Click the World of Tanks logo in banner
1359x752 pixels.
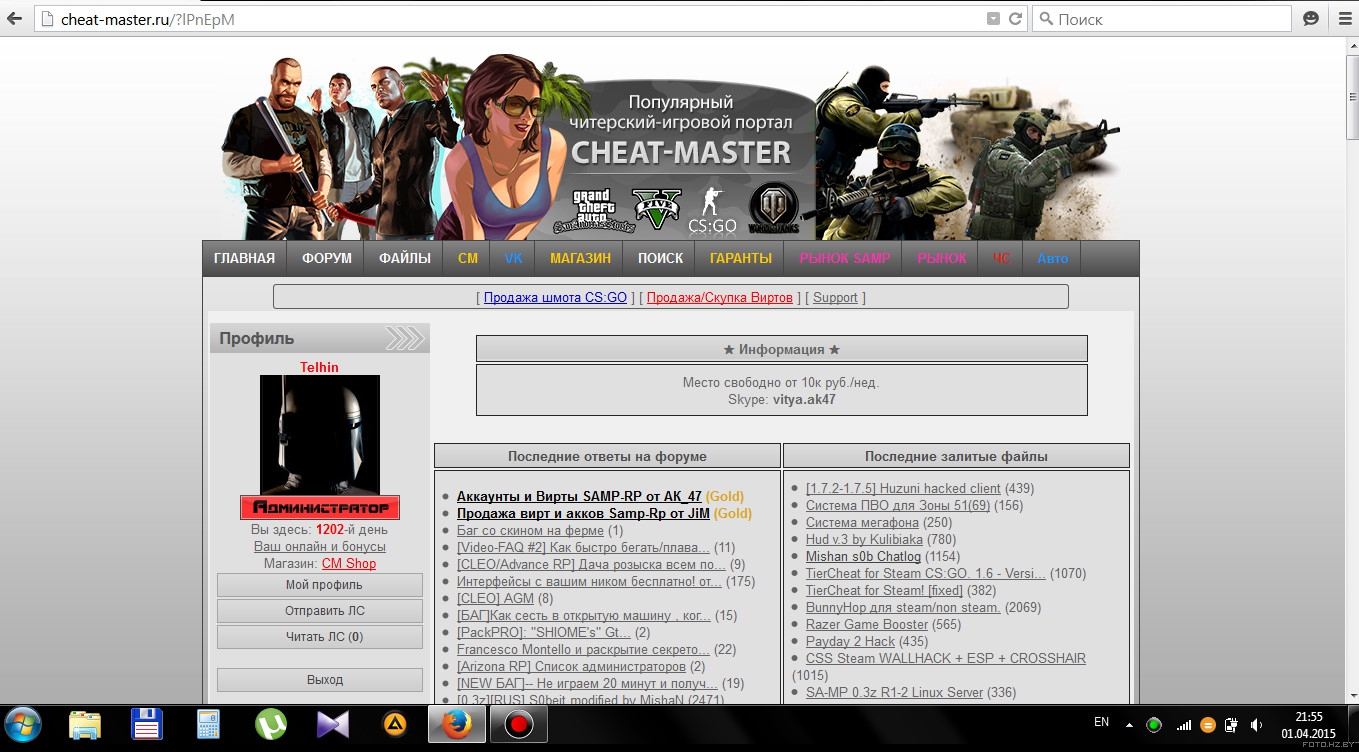(774, 209)
